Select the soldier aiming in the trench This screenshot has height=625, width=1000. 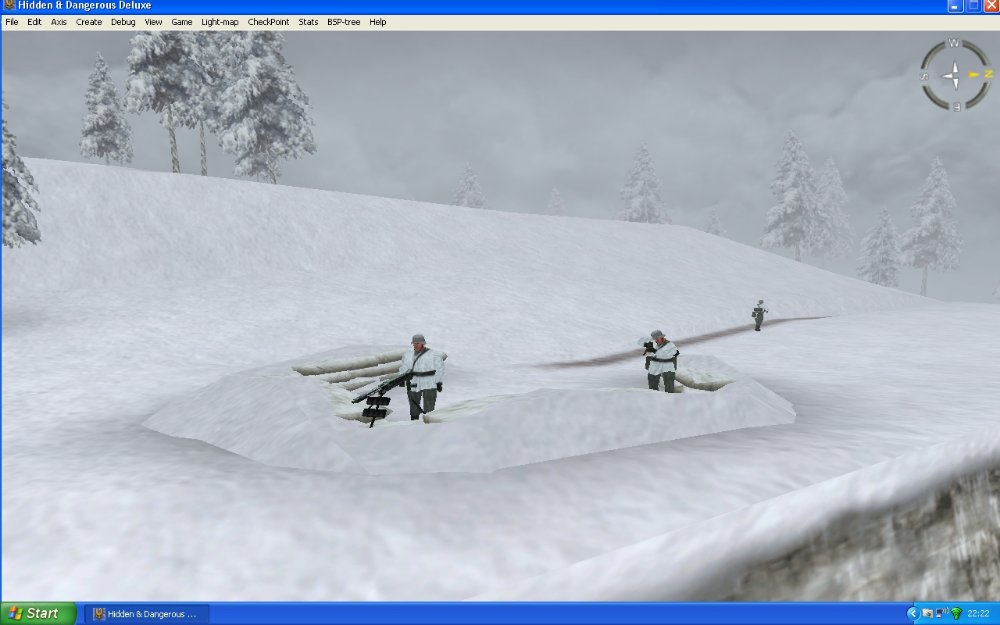(660, 360)
